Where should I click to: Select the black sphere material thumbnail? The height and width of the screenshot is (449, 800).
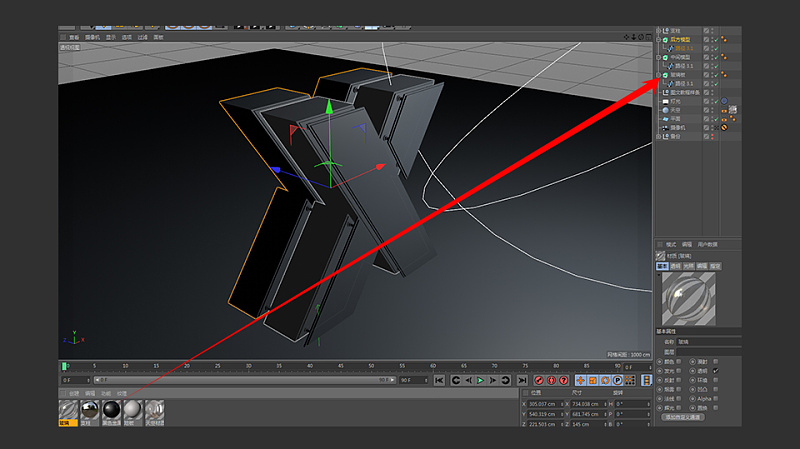111,411
